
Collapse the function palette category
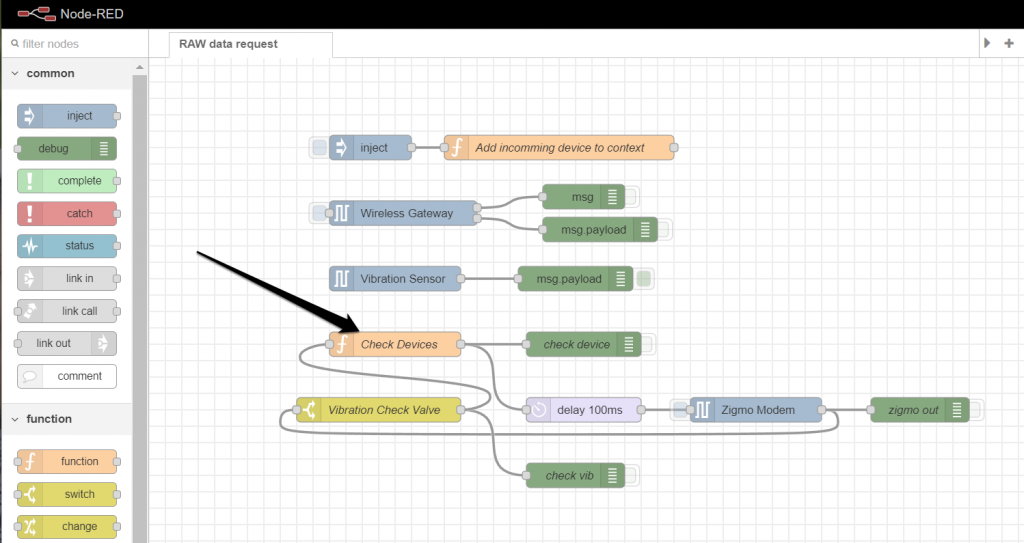(15, 419)
